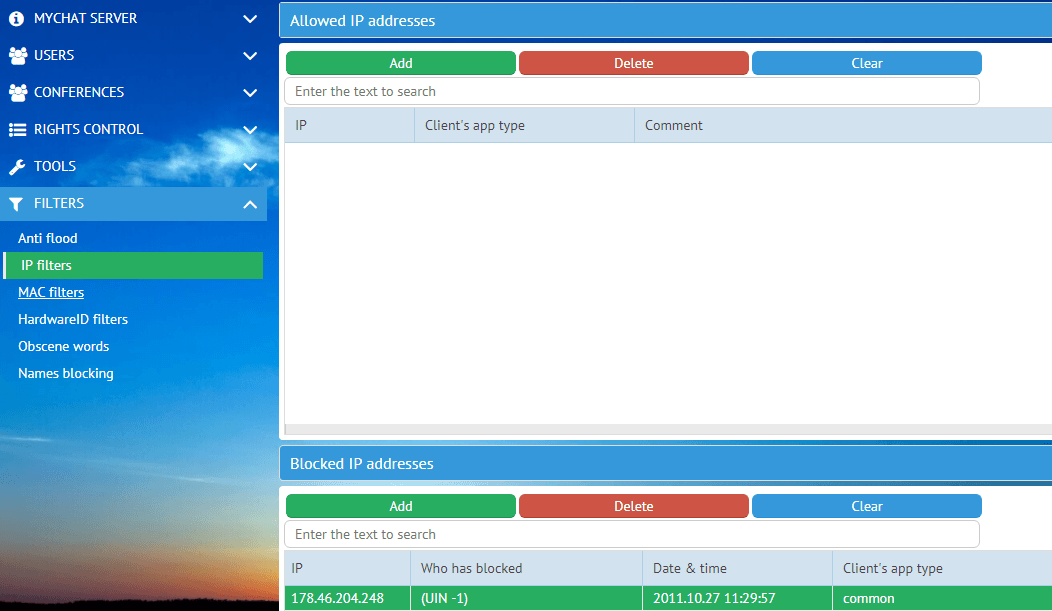1052x611 pixels.
Task: Collapse the Filters section chevron
Action: click(x=250, y=204)
